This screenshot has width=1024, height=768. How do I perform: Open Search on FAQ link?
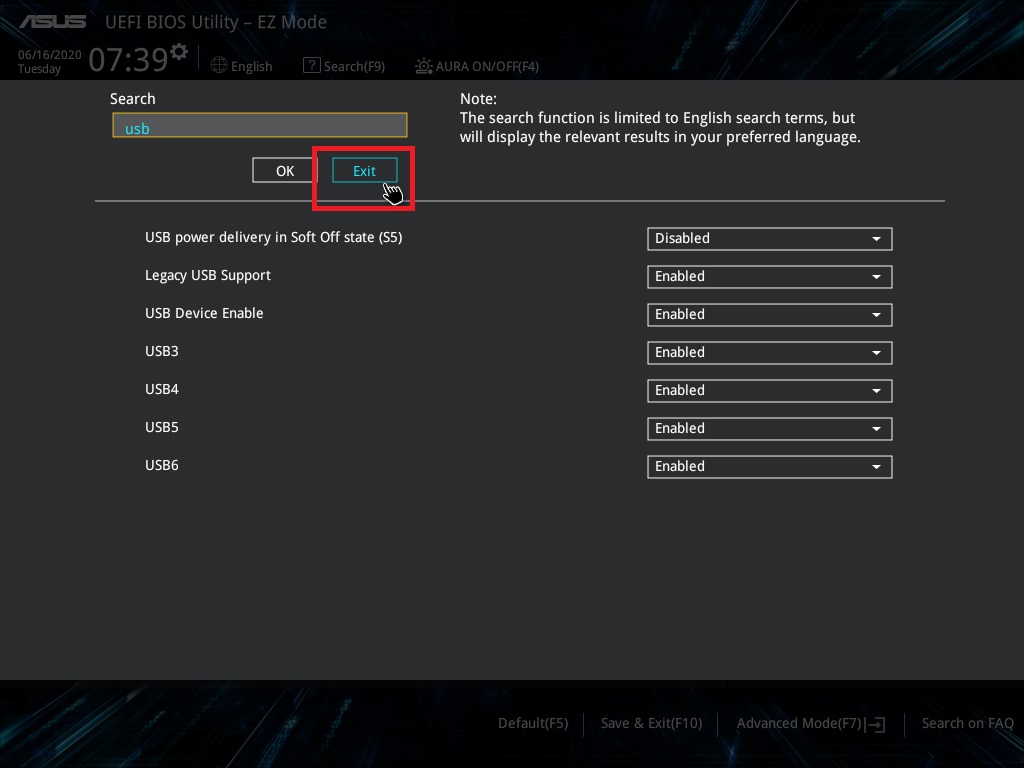click(967, 723)
